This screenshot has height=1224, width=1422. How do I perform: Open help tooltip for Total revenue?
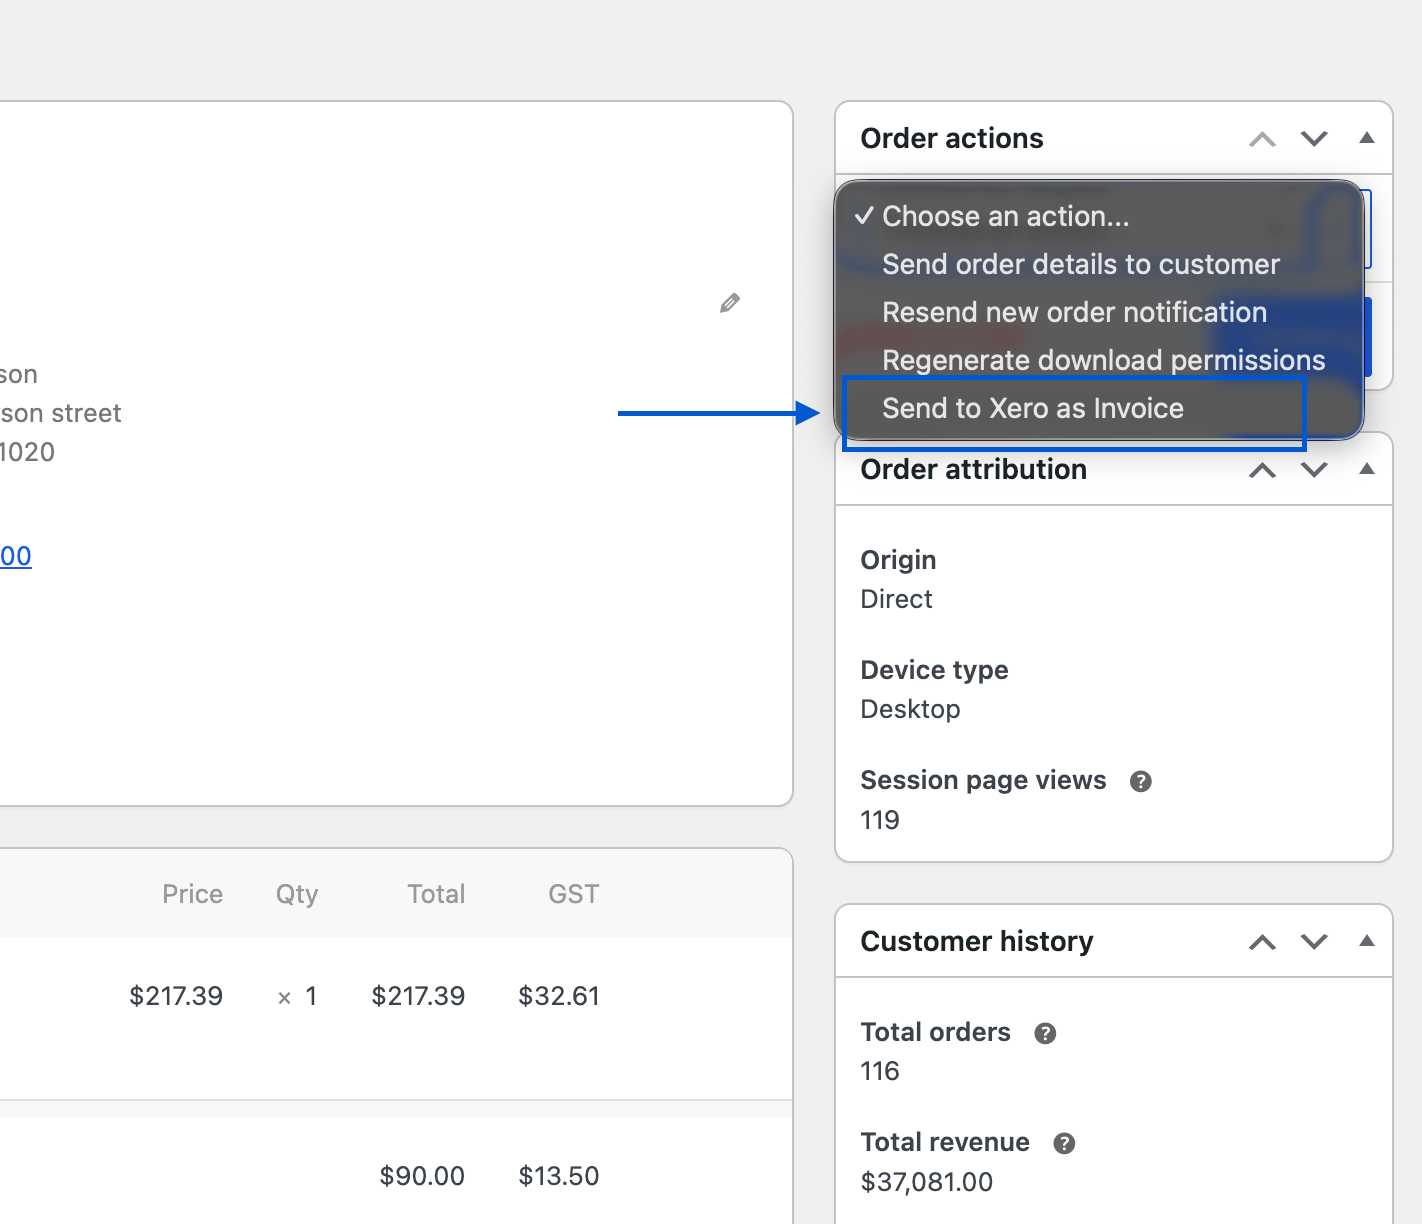point(1064,1144)
